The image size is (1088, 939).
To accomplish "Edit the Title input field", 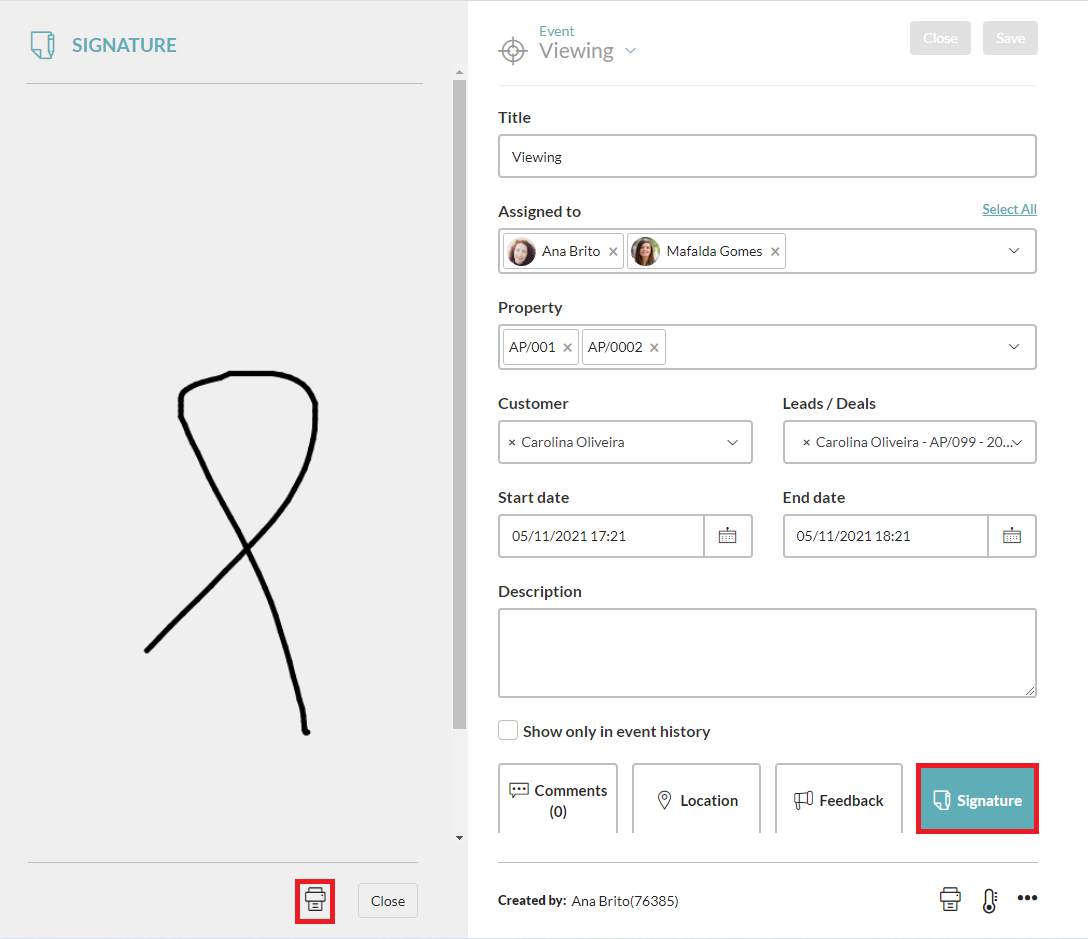I will [x=767, y=156].
